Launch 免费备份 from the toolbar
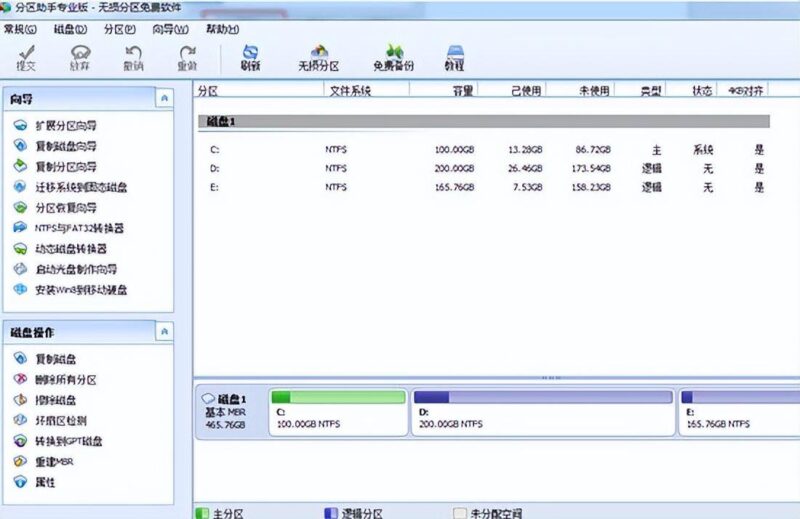The height and width of the screenshot is (519, 800). pyautogui.click(x=393, y=57)
